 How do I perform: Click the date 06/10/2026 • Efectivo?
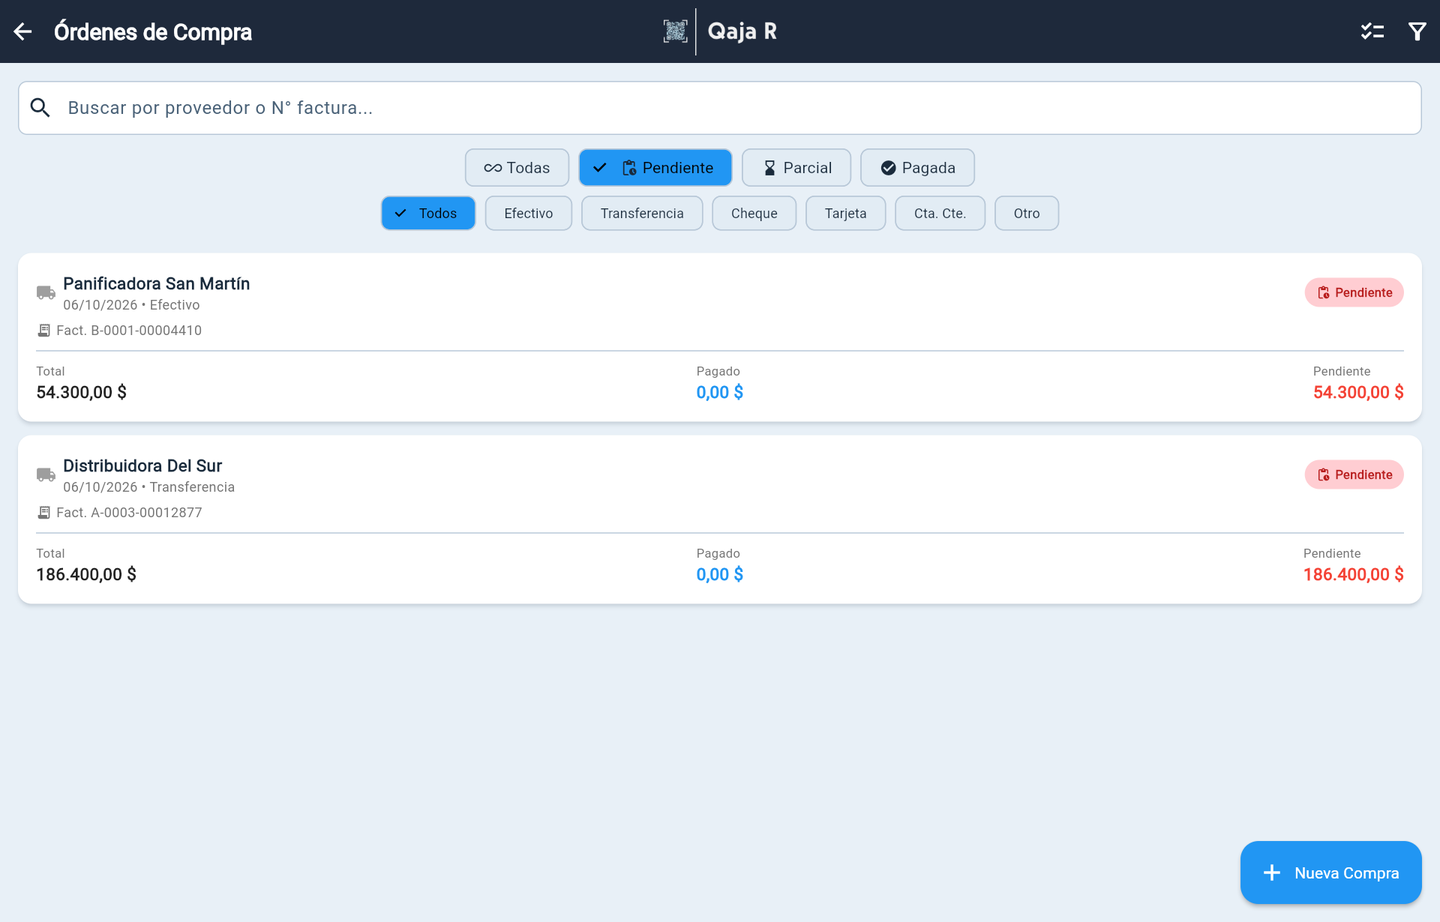131,305
